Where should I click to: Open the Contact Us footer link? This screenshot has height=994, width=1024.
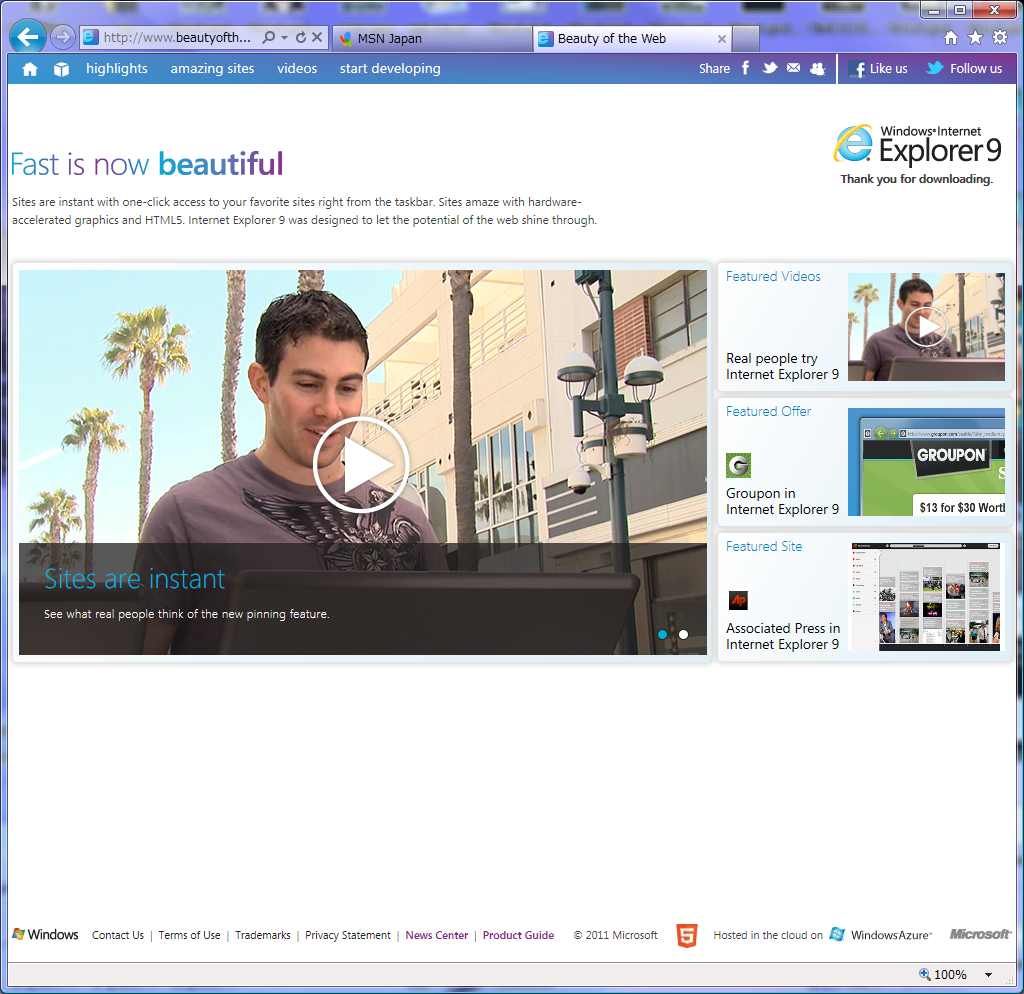[x=118, y=935]
